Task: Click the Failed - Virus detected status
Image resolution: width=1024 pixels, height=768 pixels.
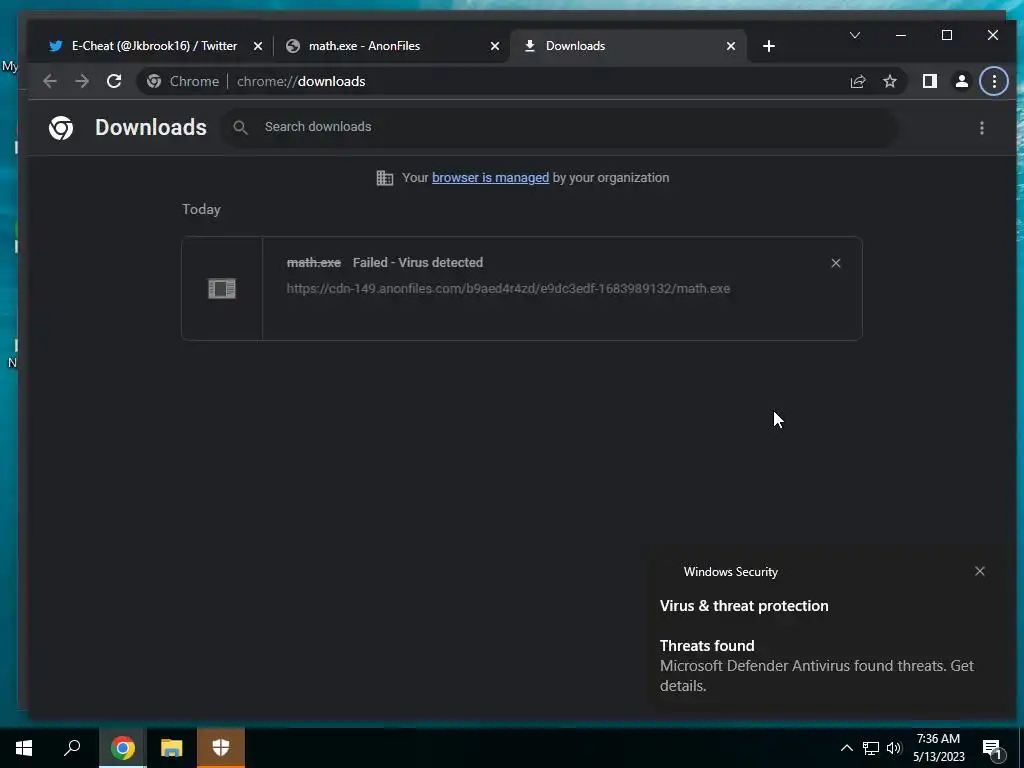Action: pos(418,263)
